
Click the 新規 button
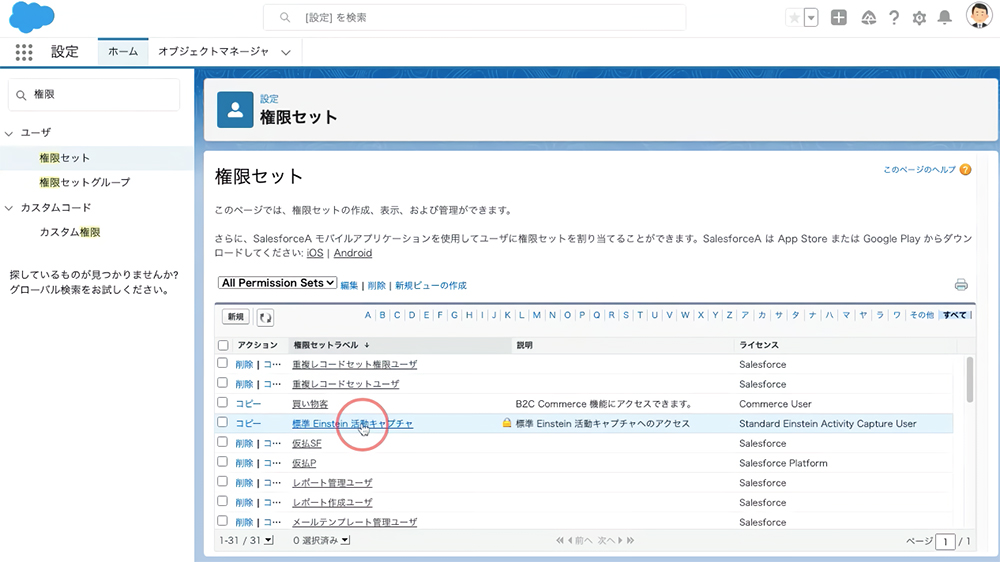click(x=235, y=317)
